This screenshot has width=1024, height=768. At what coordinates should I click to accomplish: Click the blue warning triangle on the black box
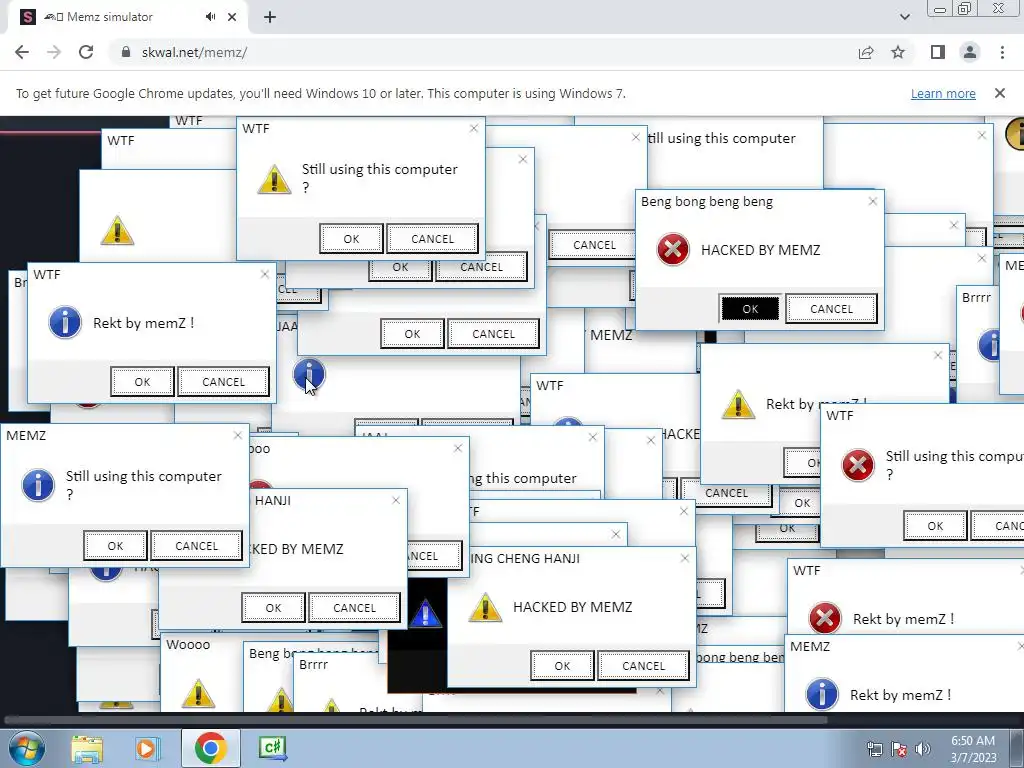click(x=425, y=613)
